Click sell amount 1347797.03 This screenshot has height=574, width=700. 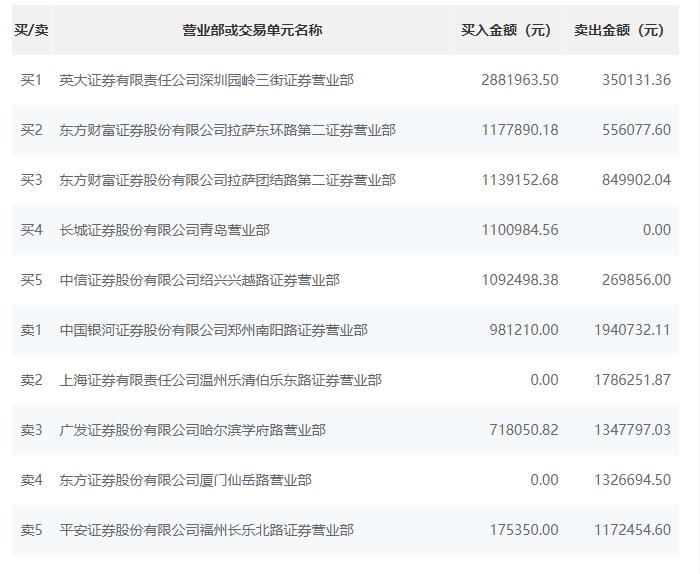pyautogui.click(x=632, y=430)
